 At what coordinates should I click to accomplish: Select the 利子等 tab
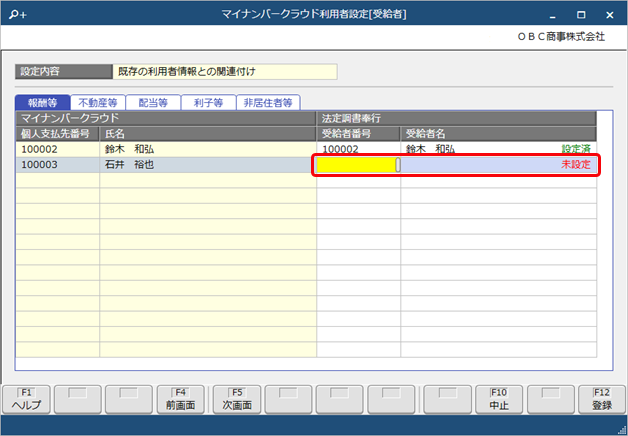[x=208, y=103]
